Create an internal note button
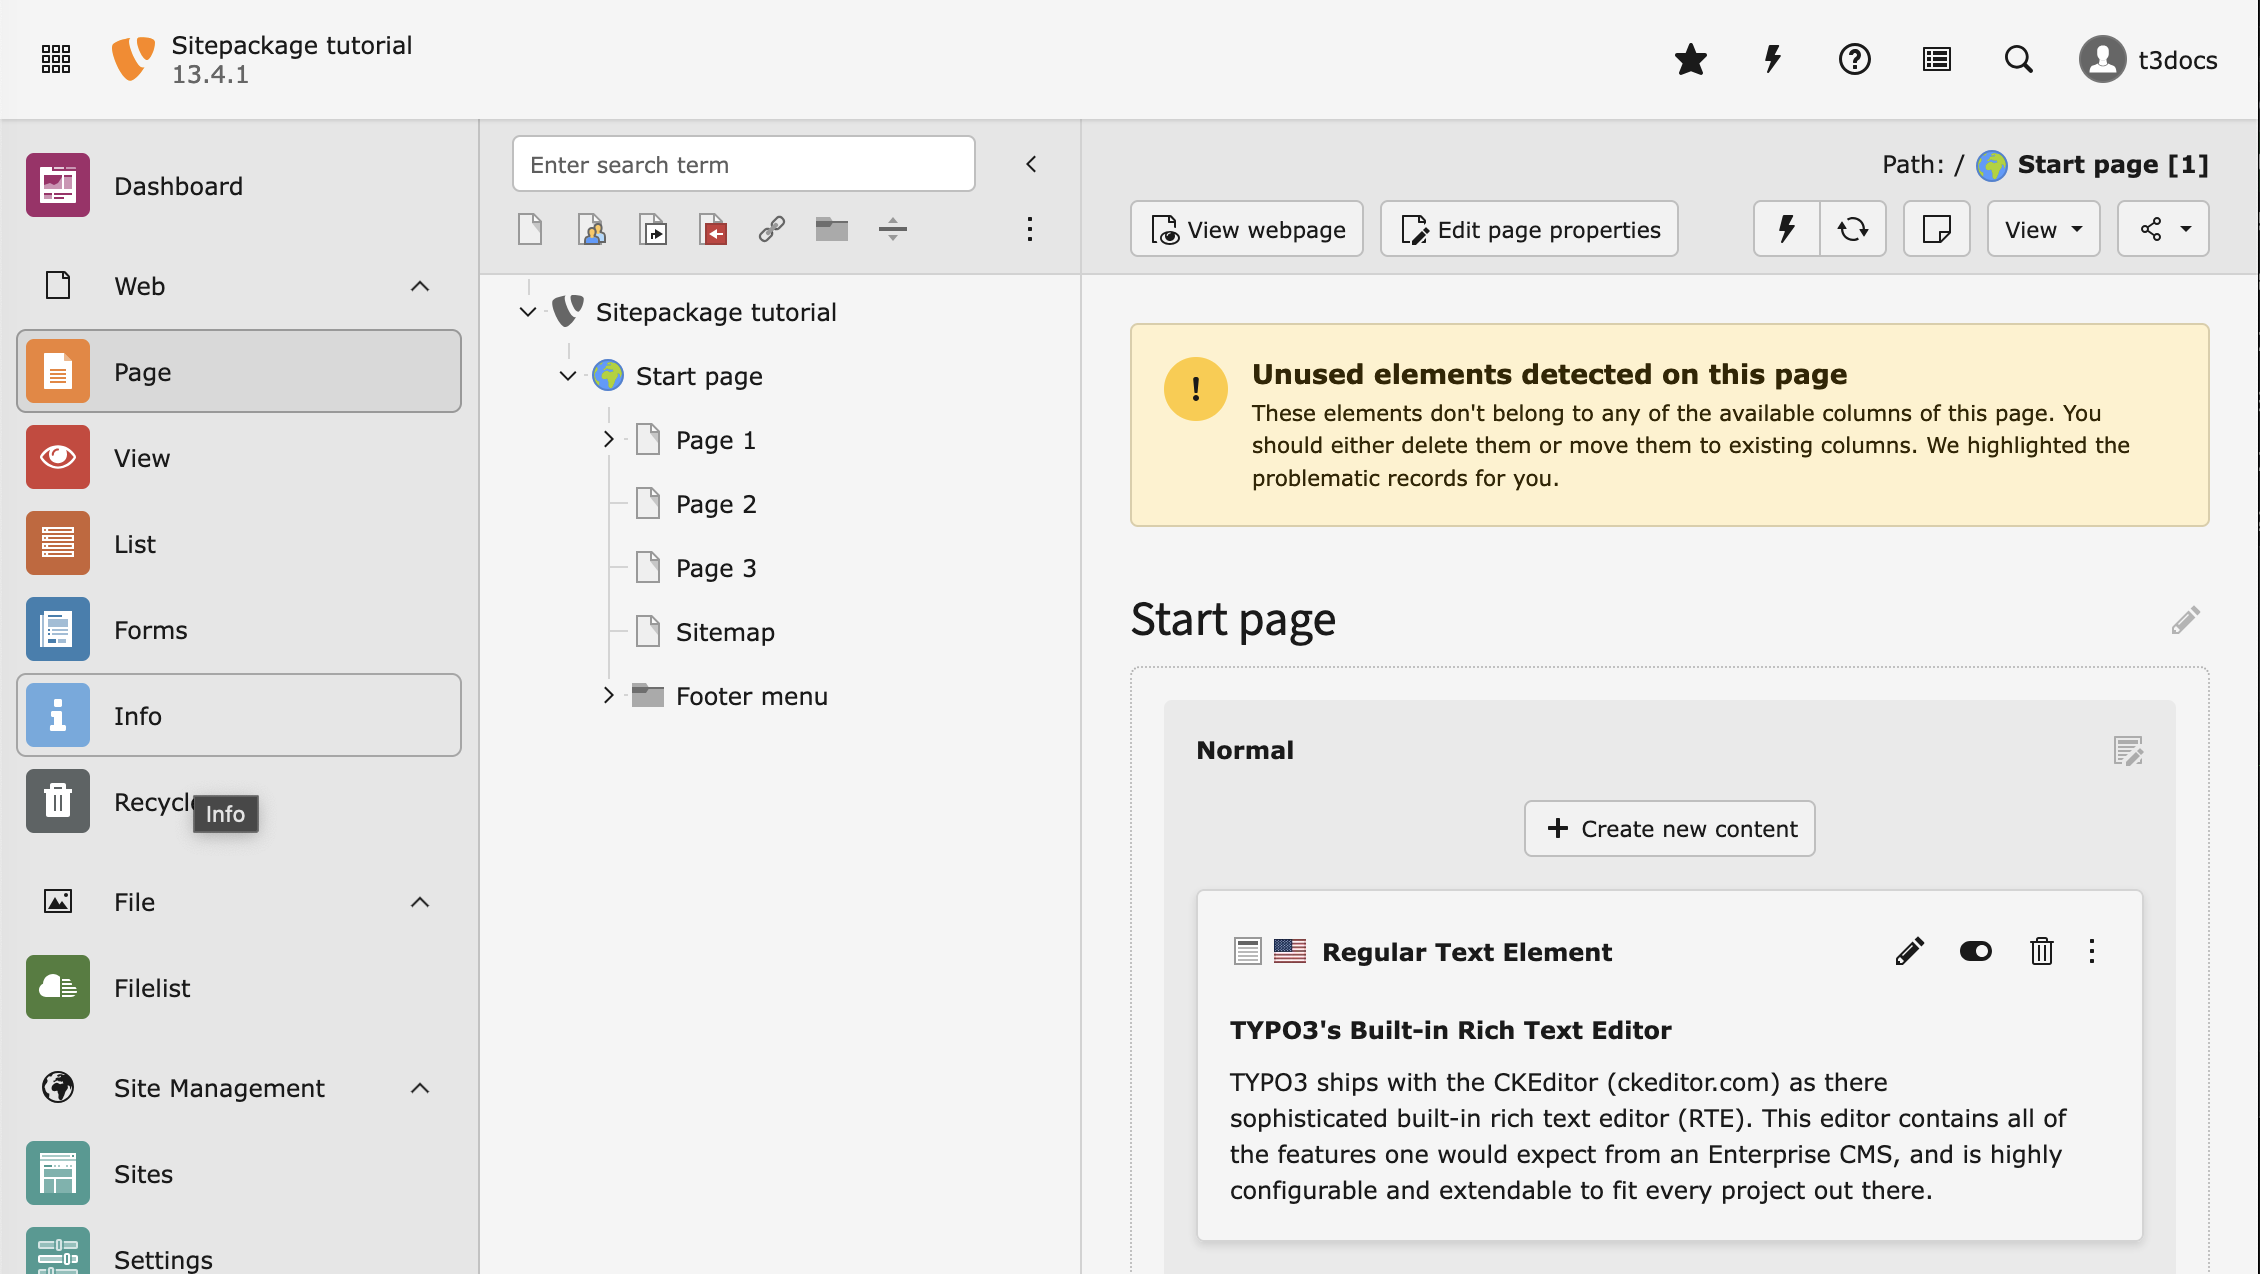 (x=1937, y=229)
